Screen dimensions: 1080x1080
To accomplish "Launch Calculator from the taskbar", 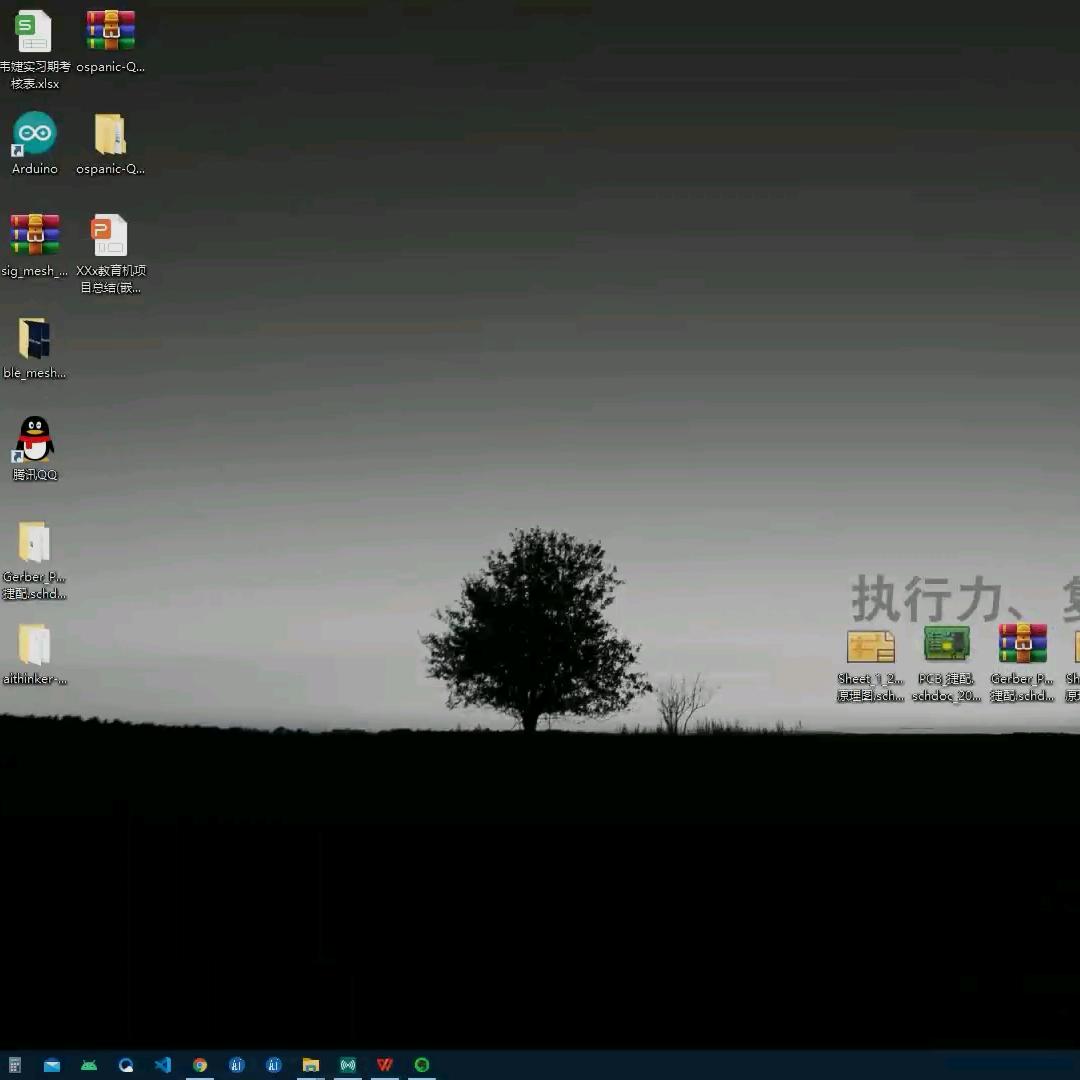I will tap(15, 1065).
